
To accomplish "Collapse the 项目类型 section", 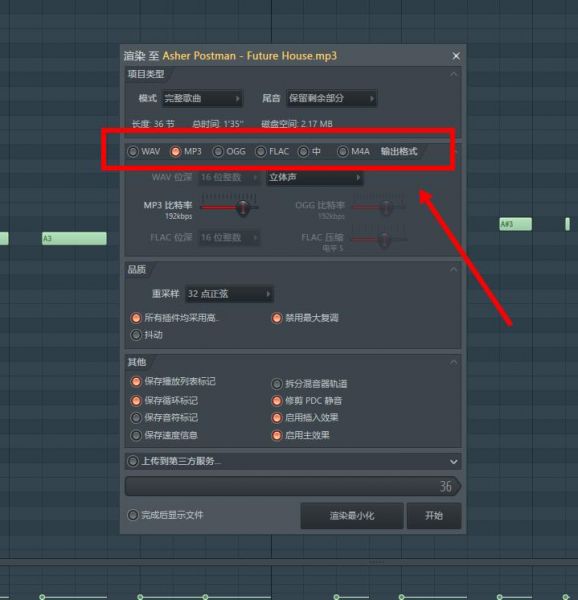I will tap(454, 75).
